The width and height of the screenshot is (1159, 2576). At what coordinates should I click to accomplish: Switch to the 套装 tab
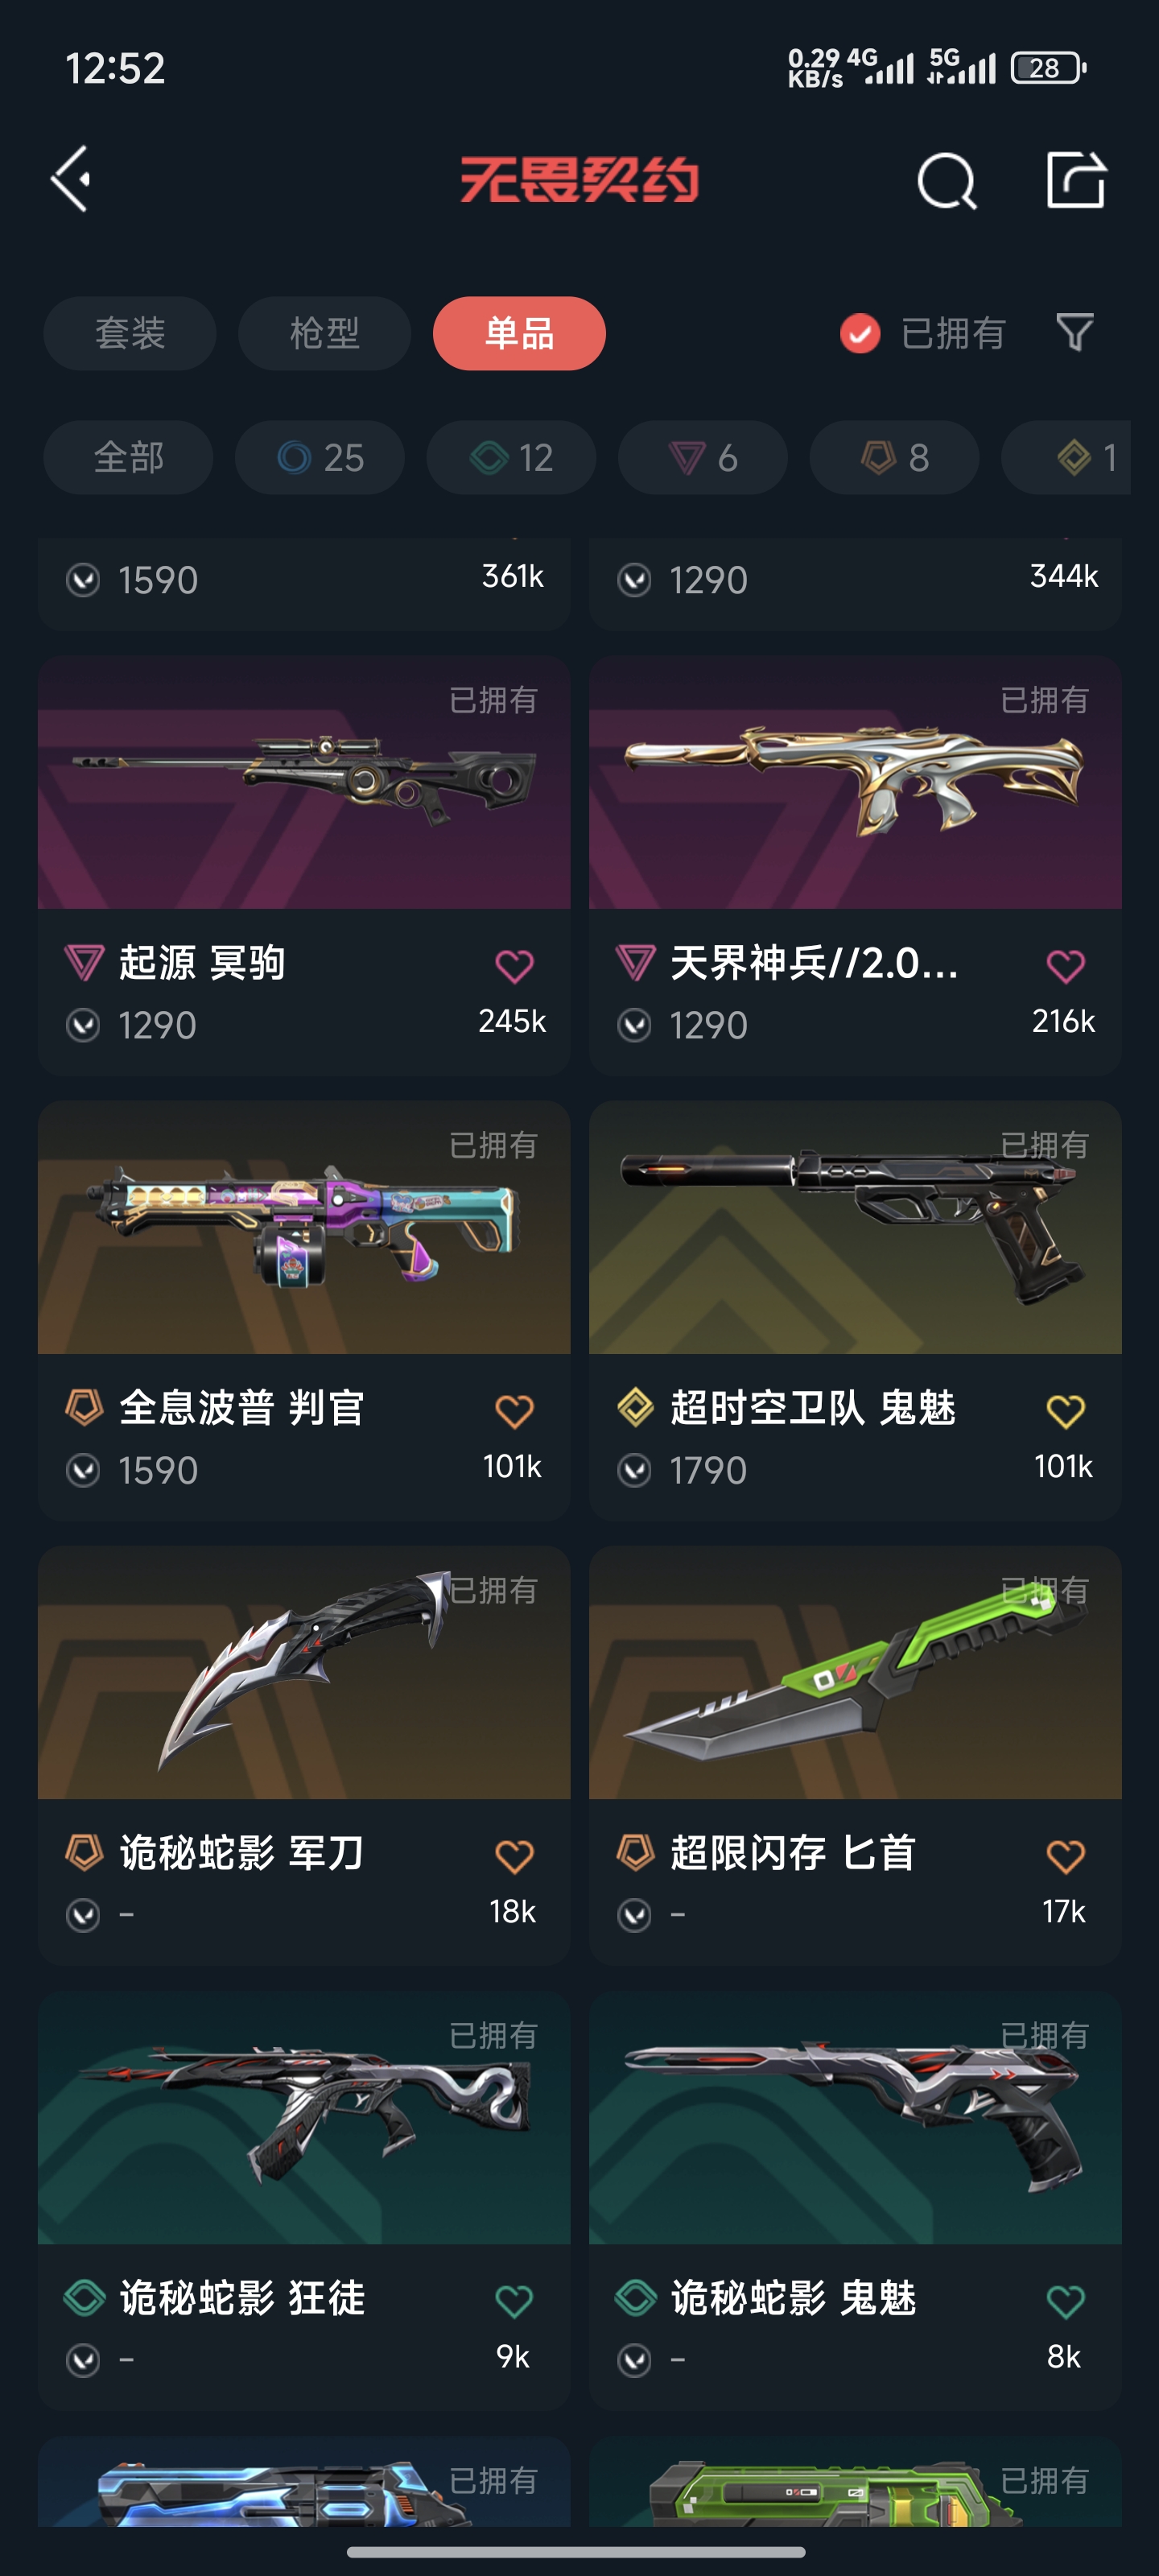pos(130,333)
